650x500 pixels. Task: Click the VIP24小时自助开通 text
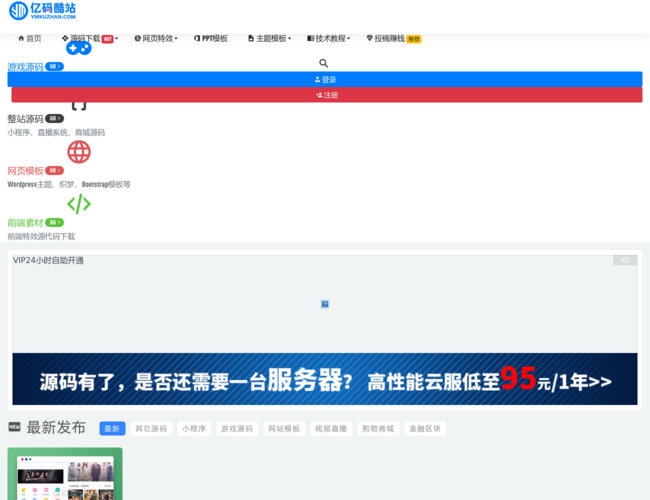(x=48, y=260)
